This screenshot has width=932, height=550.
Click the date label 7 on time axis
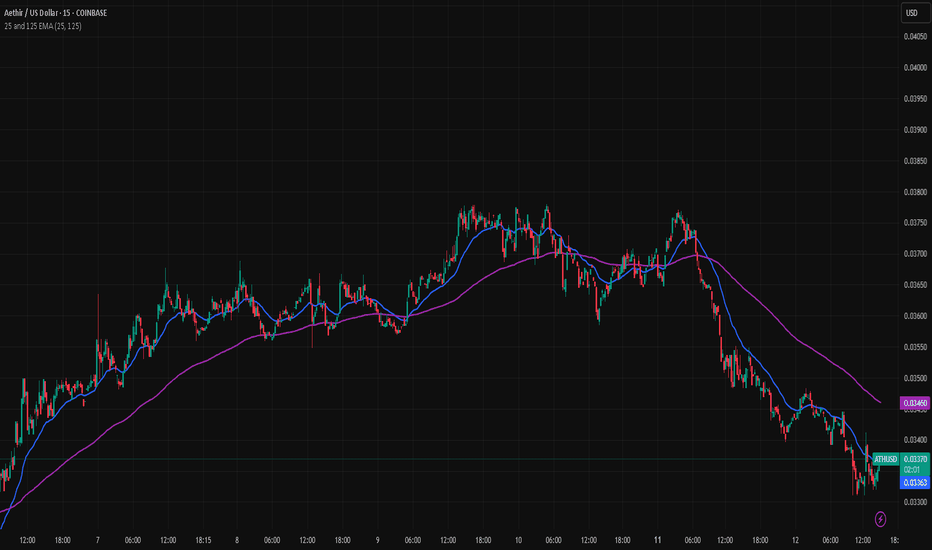(x=97, y=540)
